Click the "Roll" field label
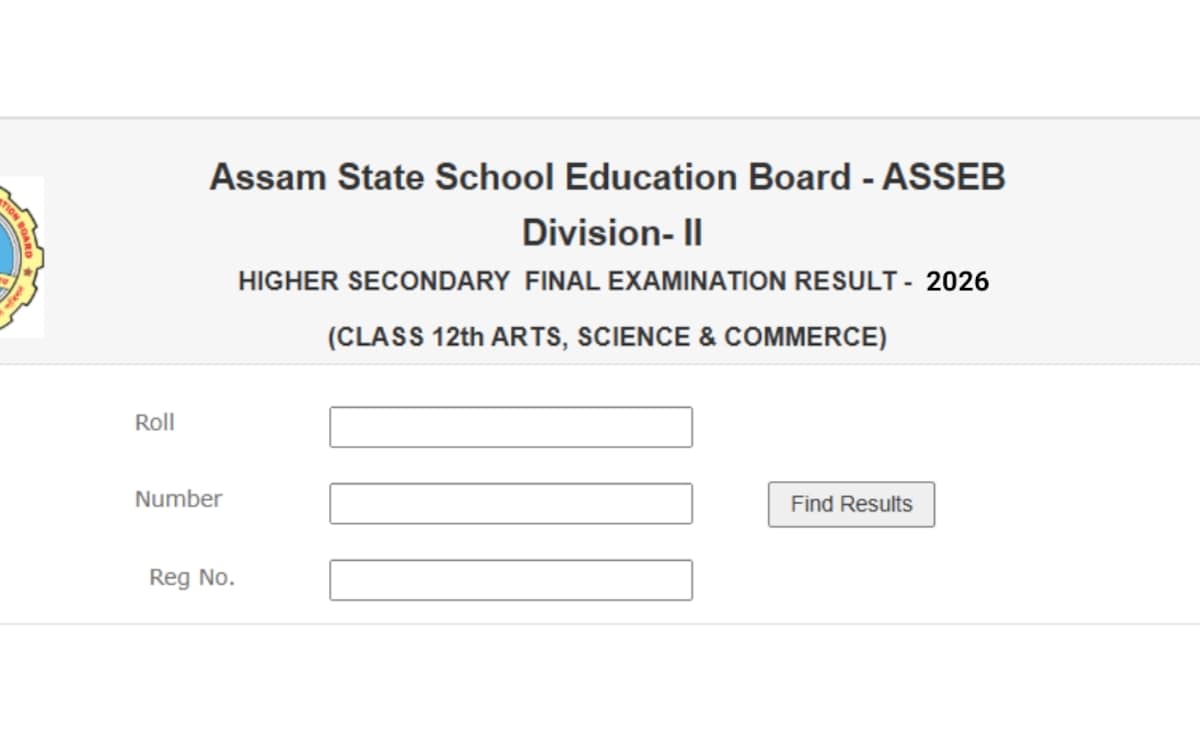 pyautogui.click(x=156, y=422)
